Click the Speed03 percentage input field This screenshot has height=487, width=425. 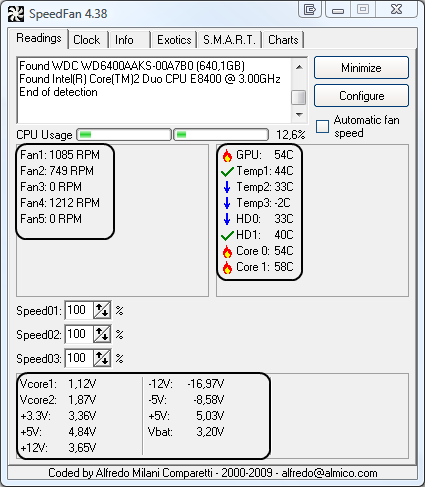coord(79,358)
